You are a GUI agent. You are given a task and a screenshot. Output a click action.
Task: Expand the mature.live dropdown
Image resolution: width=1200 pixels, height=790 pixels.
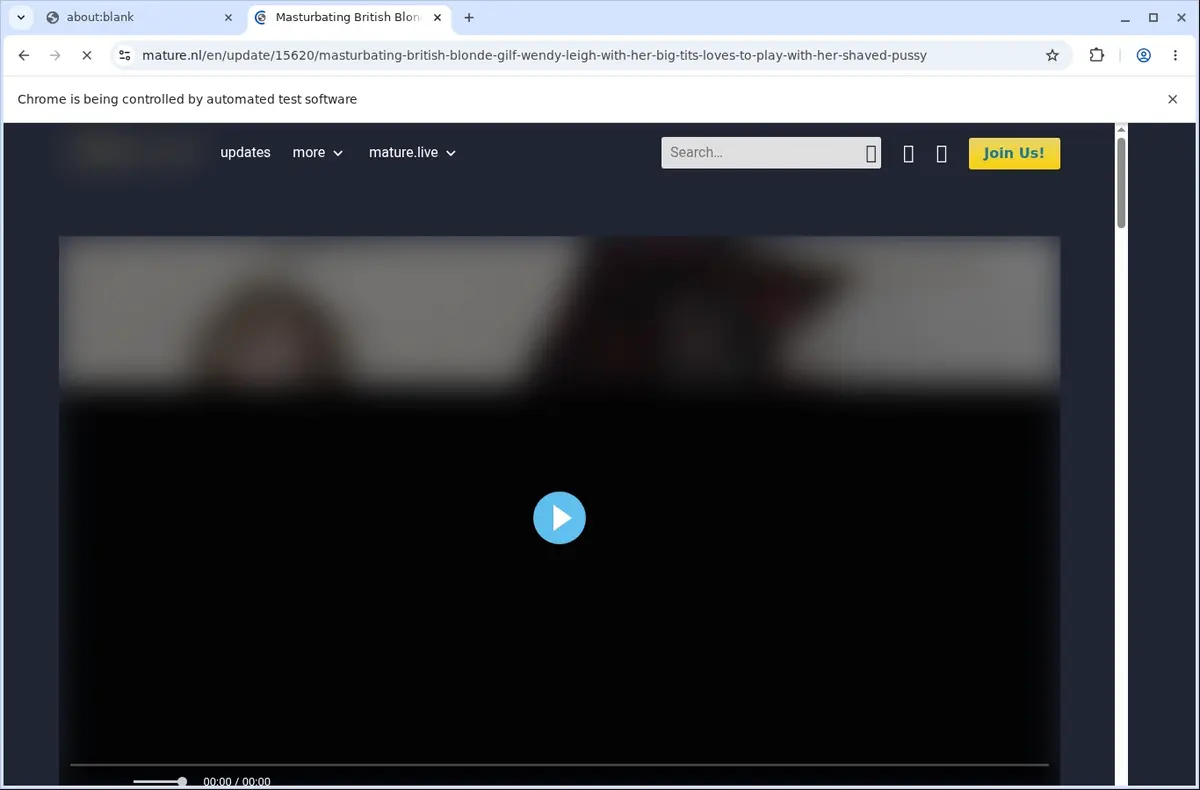tap(412, 153)
